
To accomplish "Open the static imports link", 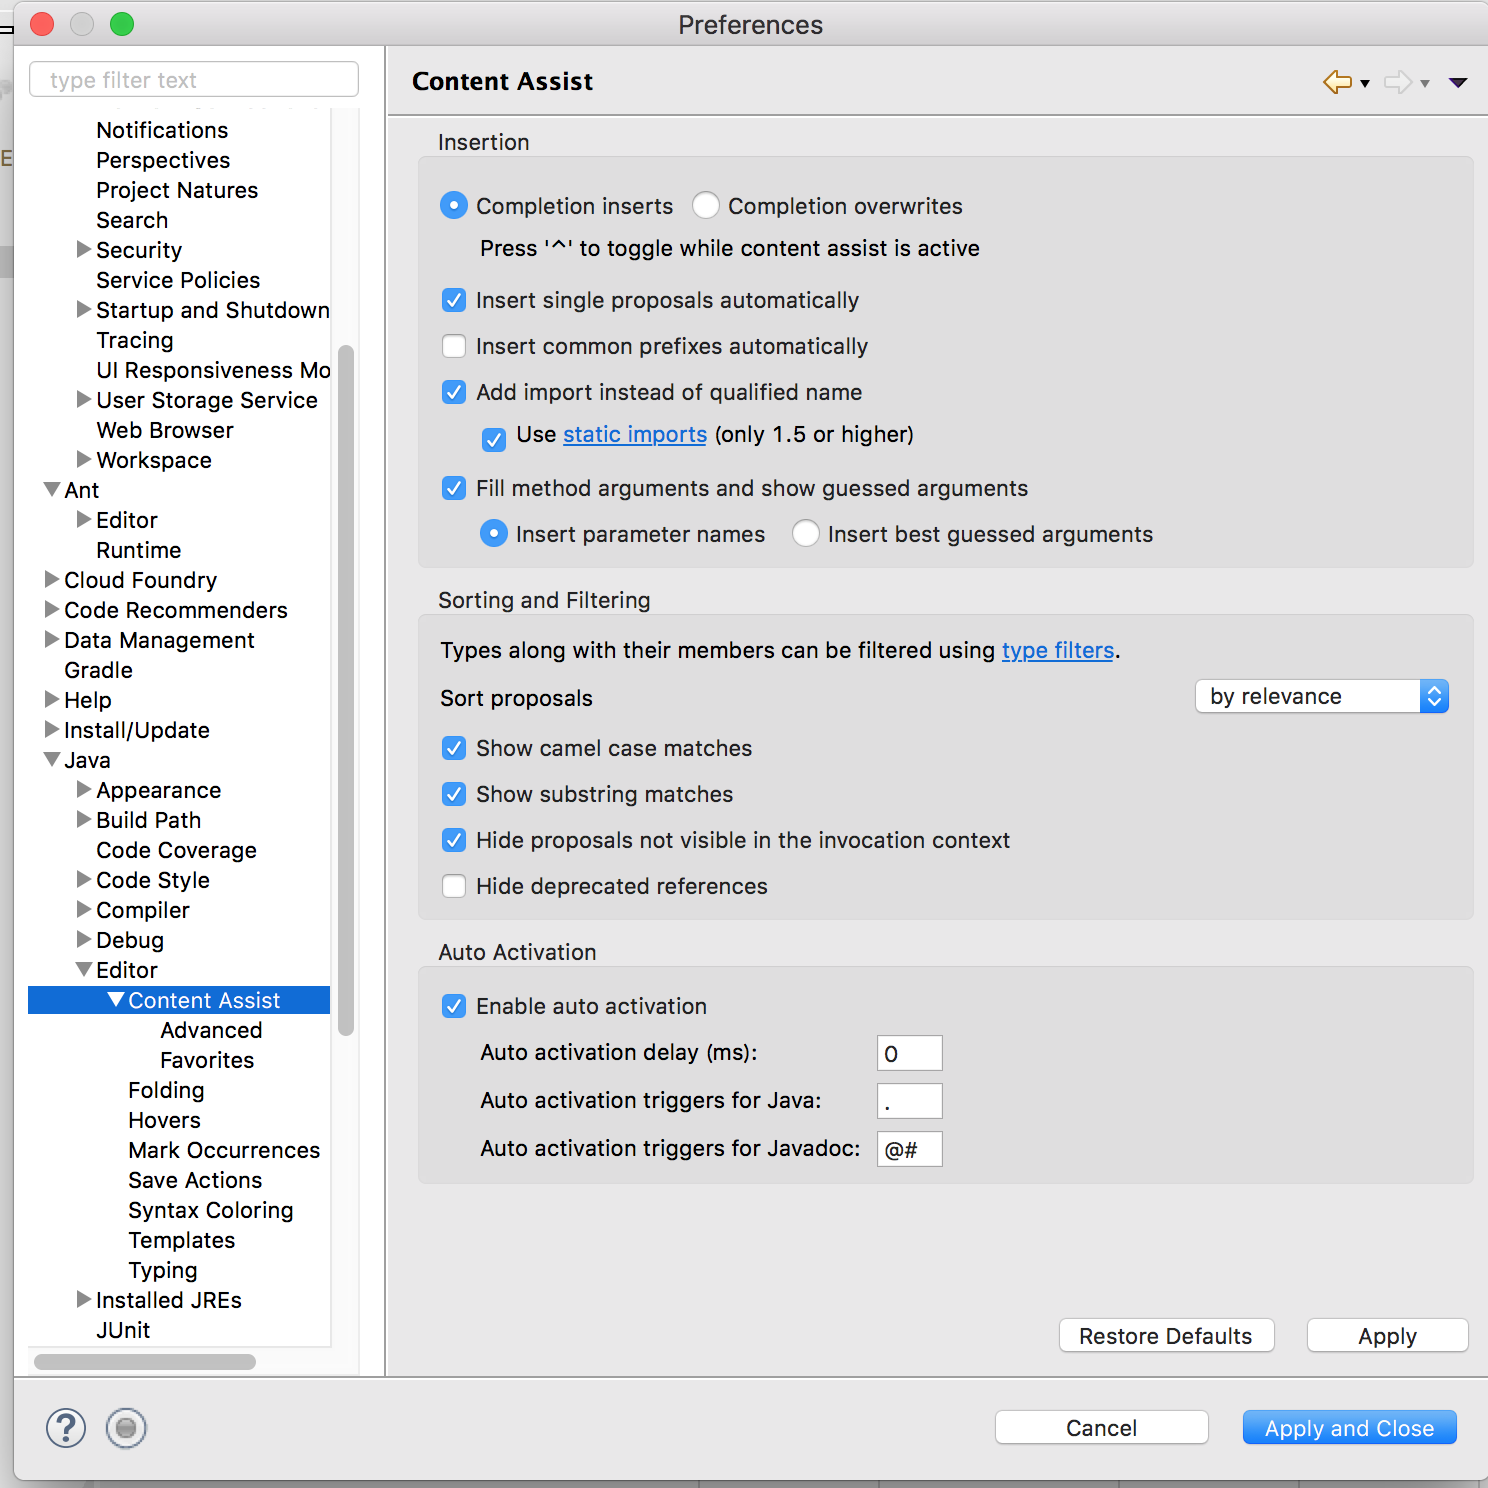I will click(635, 434).
